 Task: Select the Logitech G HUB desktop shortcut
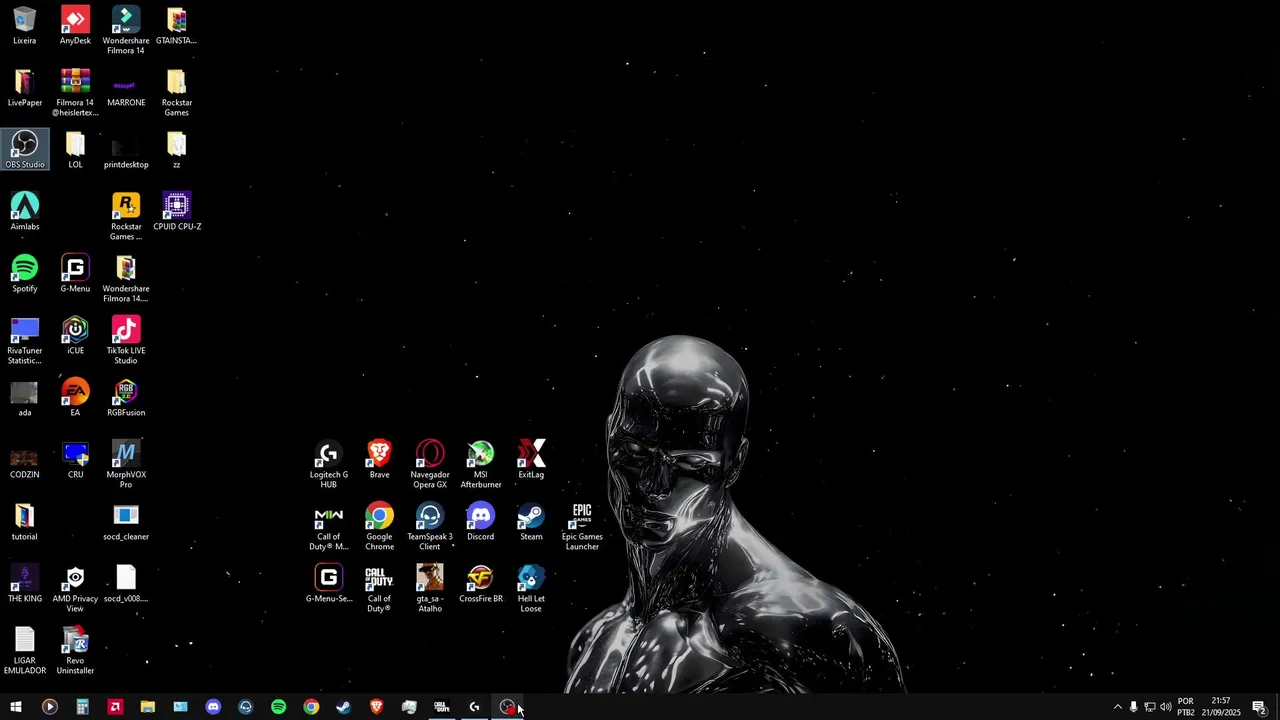(x=329, y=465)
